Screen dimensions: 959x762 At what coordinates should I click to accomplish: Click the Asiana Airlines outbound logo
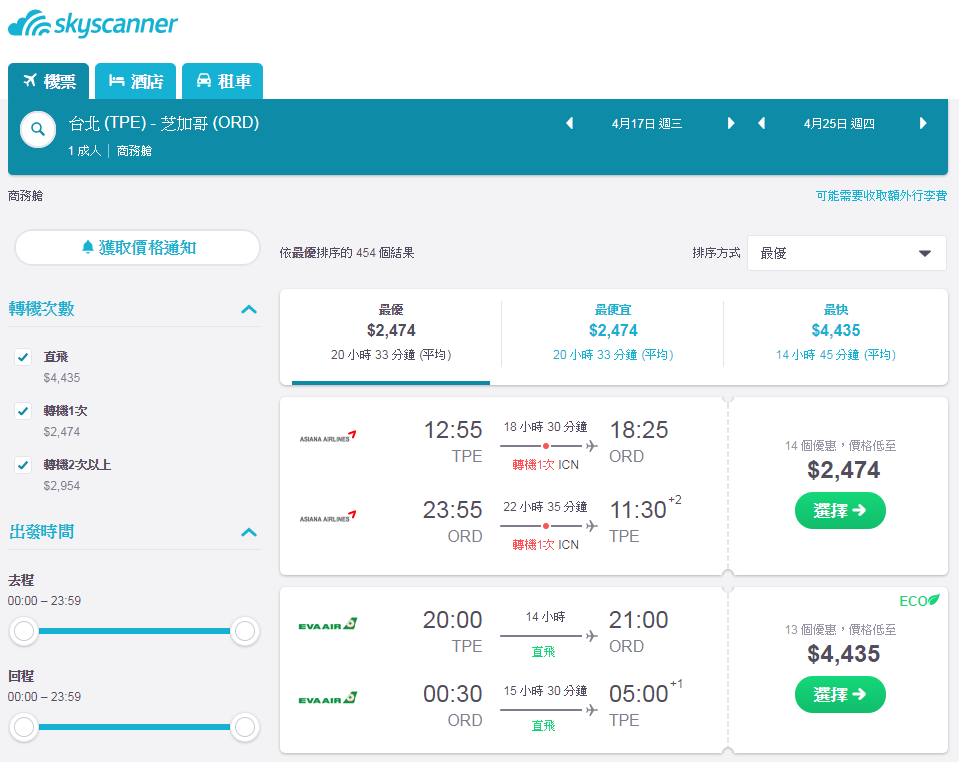[x=328, y=437]
